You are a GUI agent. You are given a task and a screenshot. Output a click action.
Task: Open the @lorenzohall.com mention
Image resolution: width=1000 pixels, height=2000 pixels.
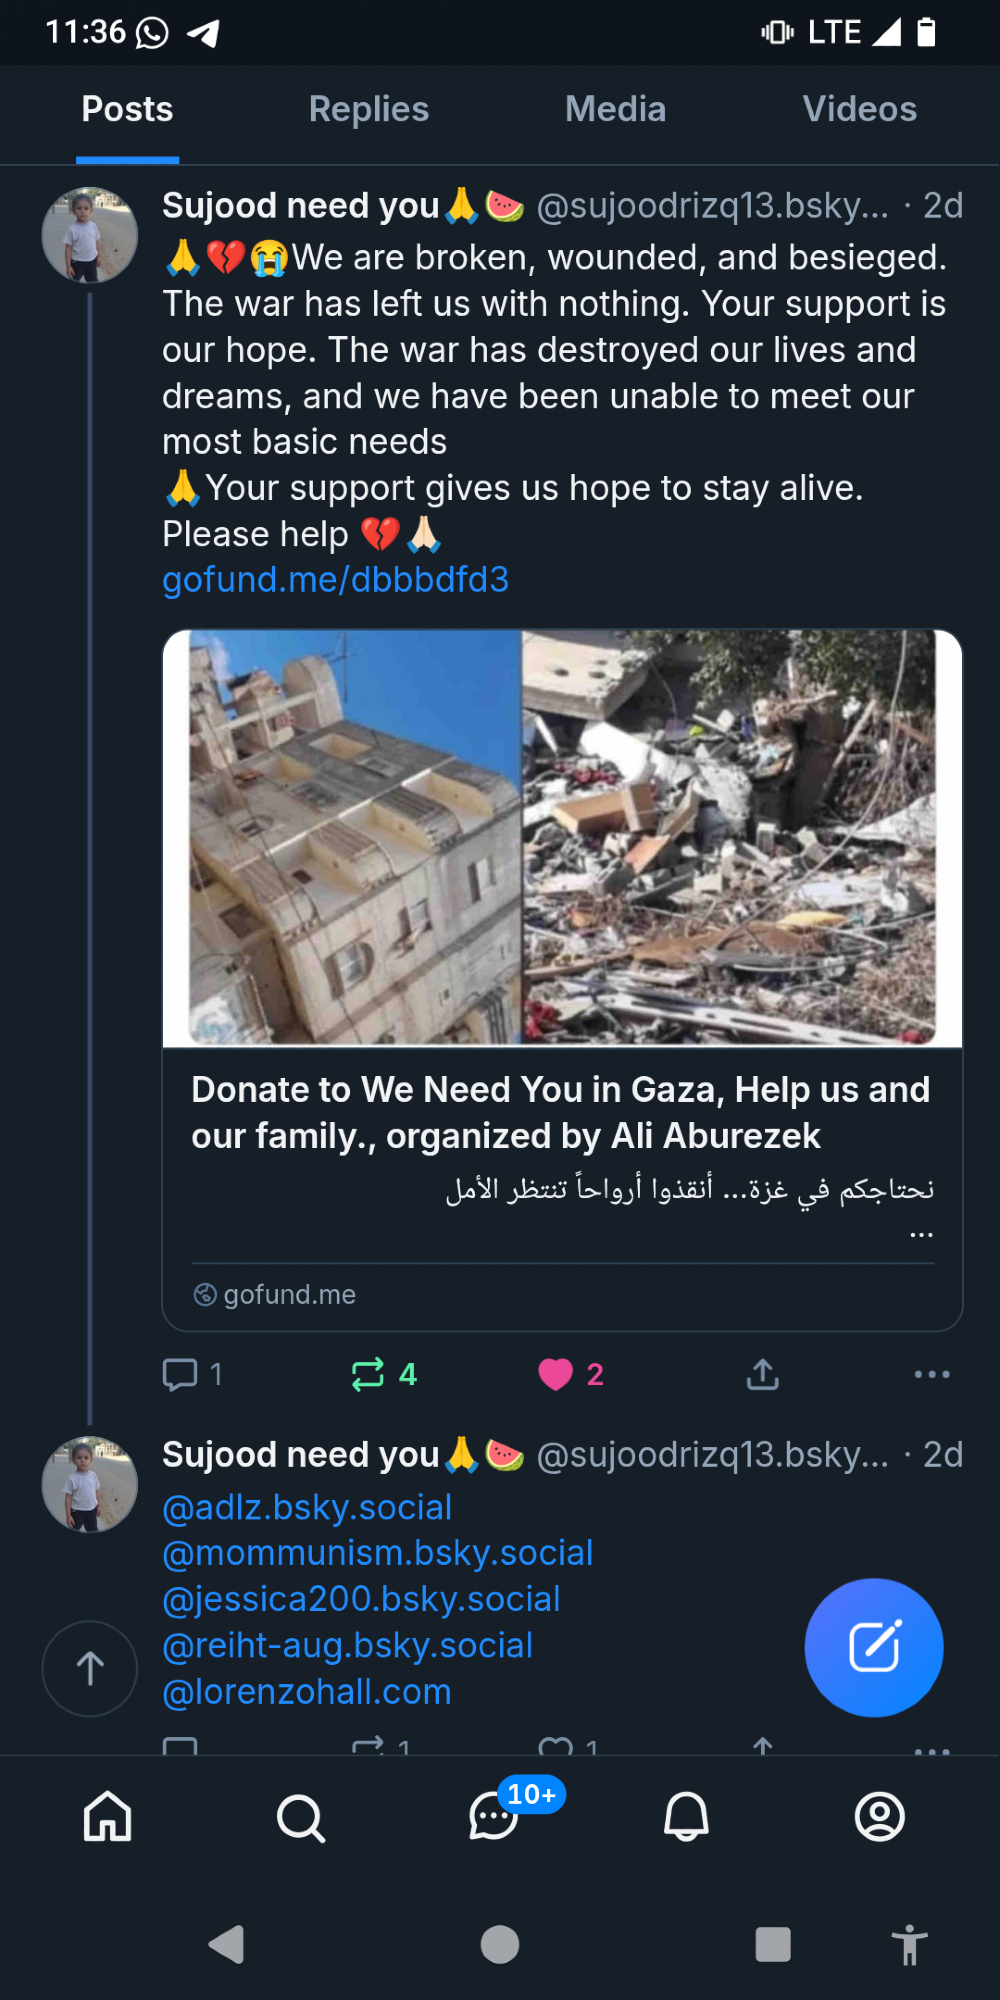(306, 1691)
